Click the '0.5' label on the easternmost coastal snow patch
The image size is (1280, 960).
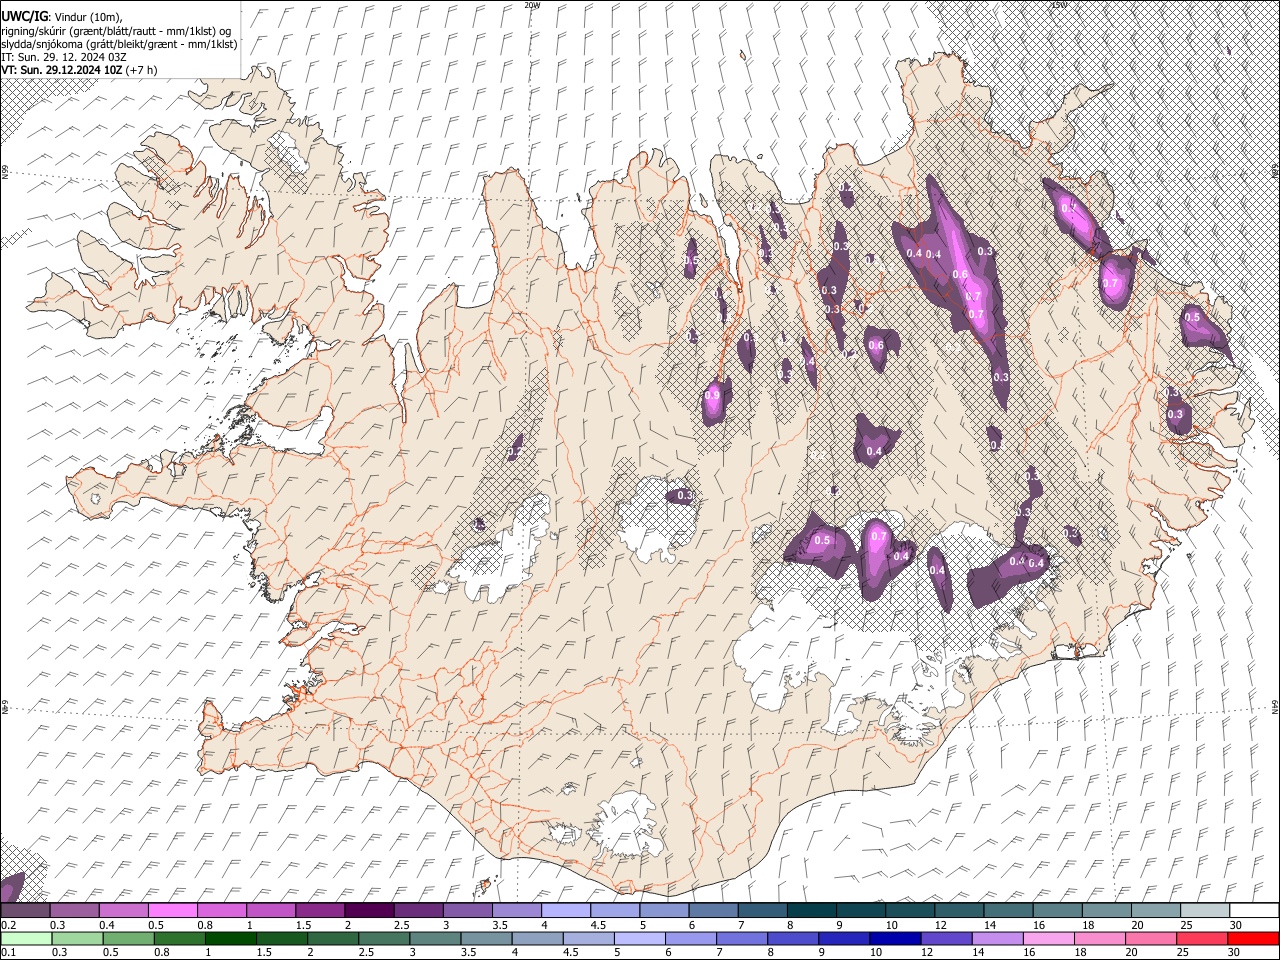[1192, 317]
